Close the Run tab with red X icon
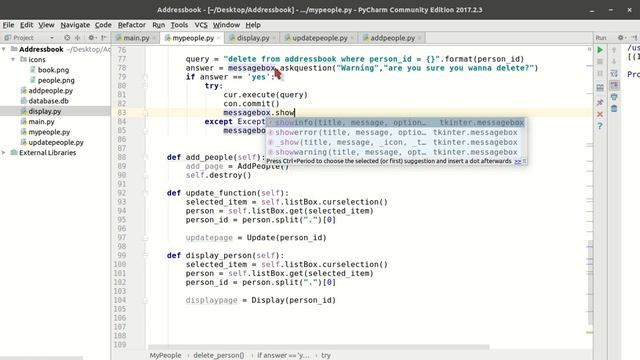This screenshot has width=640, height=360. (600, 114)
